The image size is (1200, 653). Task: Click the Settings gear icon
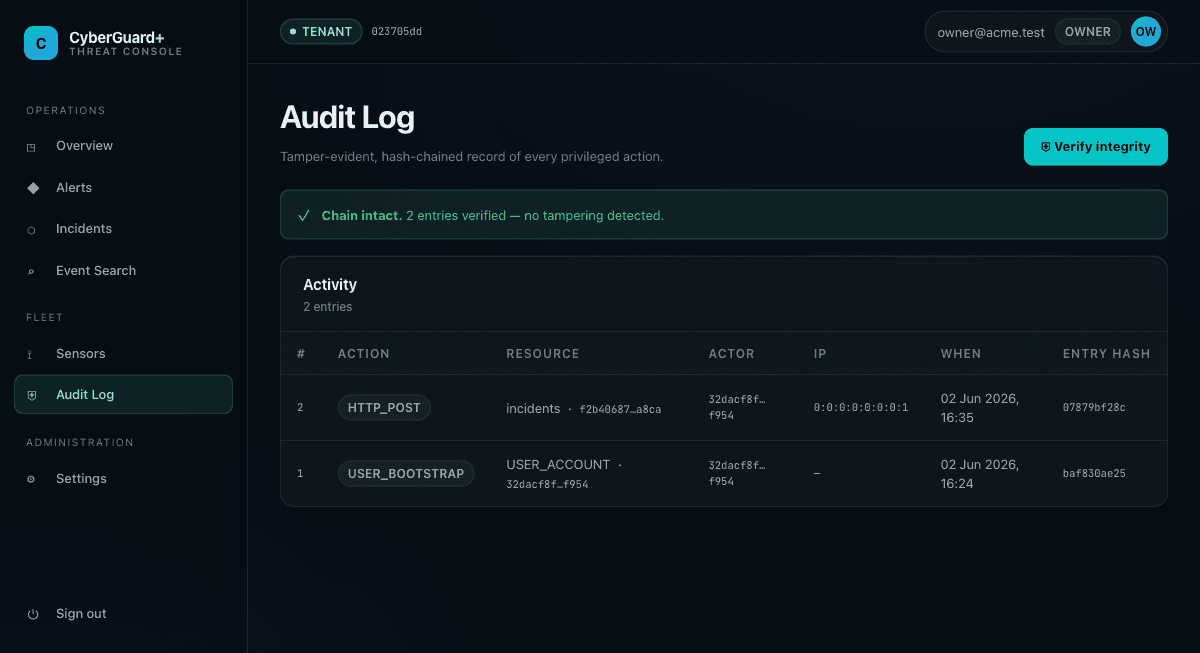[32, 479]
